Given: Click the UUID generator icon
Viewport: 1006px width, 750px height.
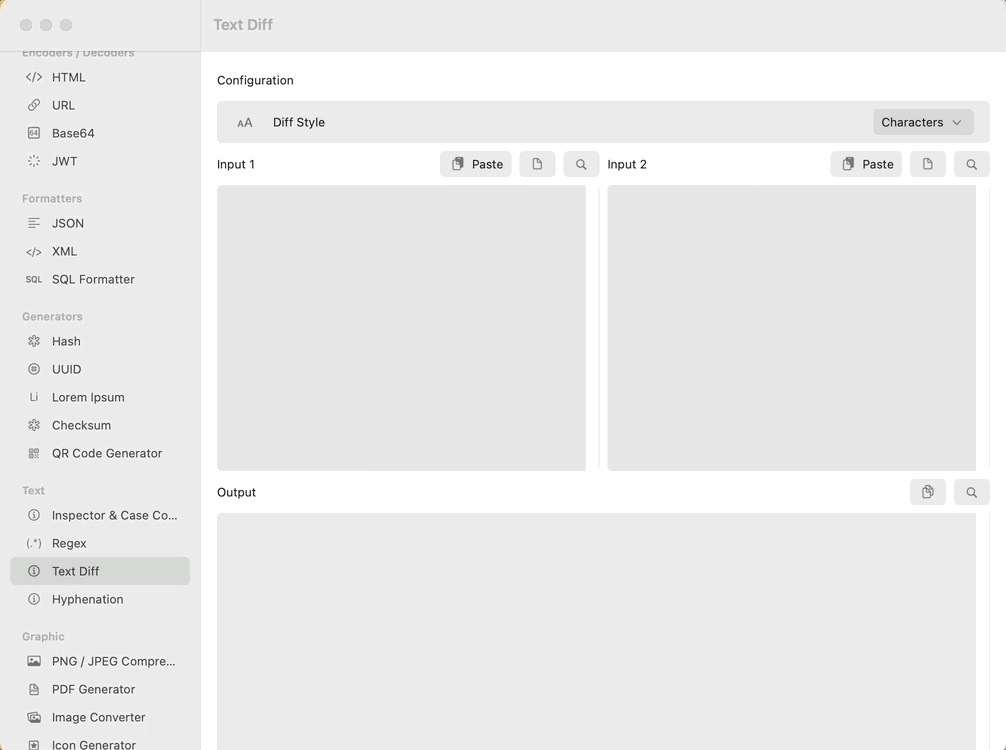Looking at the screenshot, I should 34,370.
